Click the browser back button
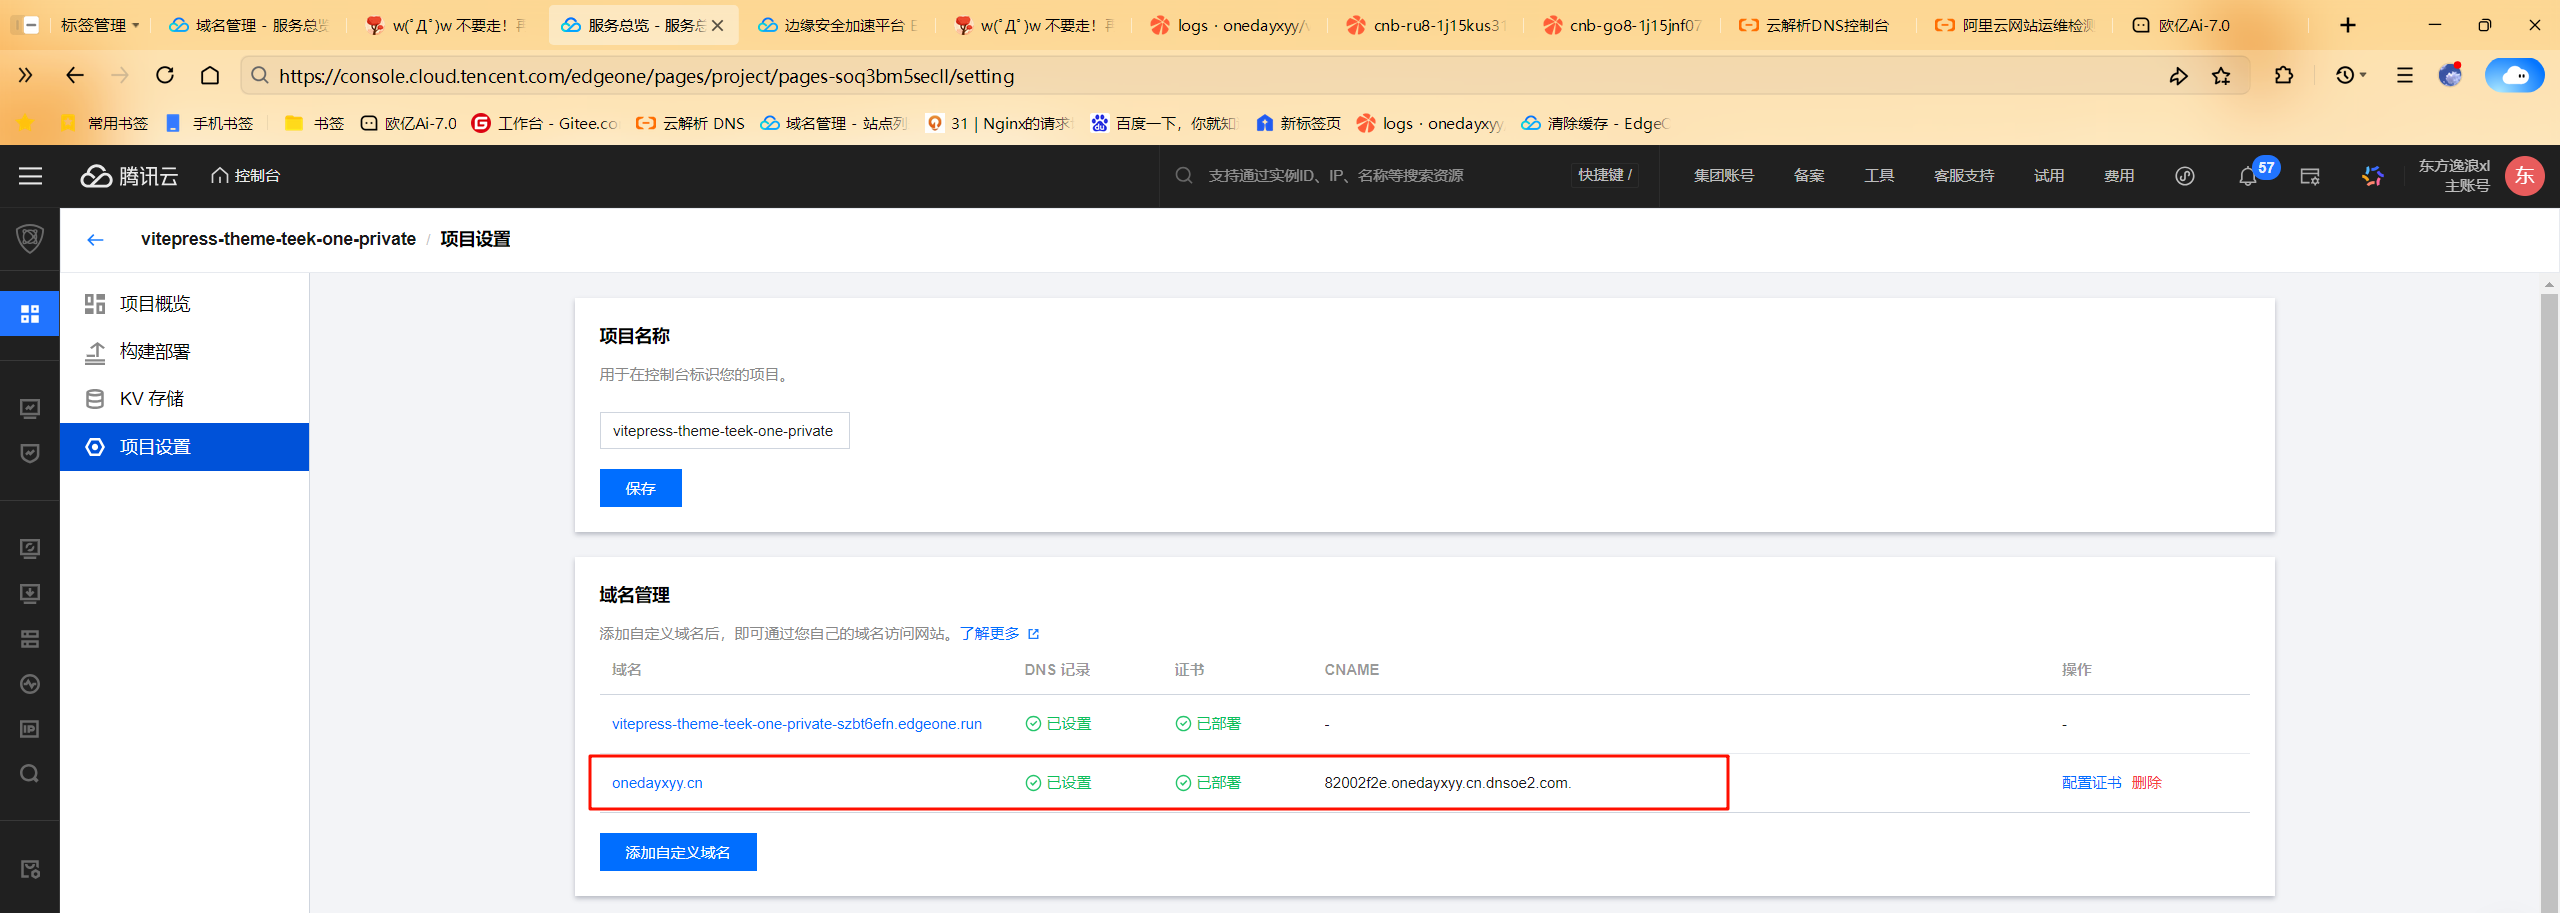The width and height of the screenshot is (2560, 913). (x=74, y=75)
